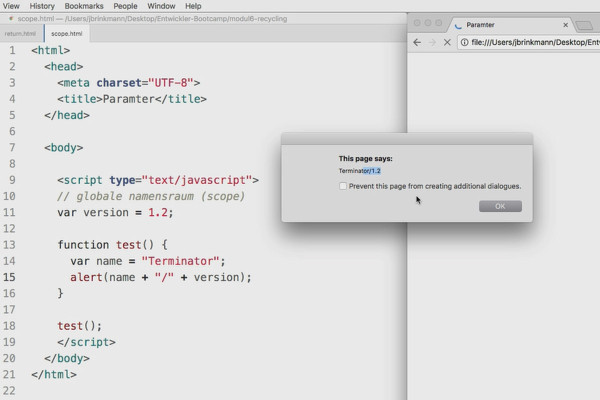Click the </head> closing tag
The width and height of the screenshot is (600, 400).
coord(67,115)
